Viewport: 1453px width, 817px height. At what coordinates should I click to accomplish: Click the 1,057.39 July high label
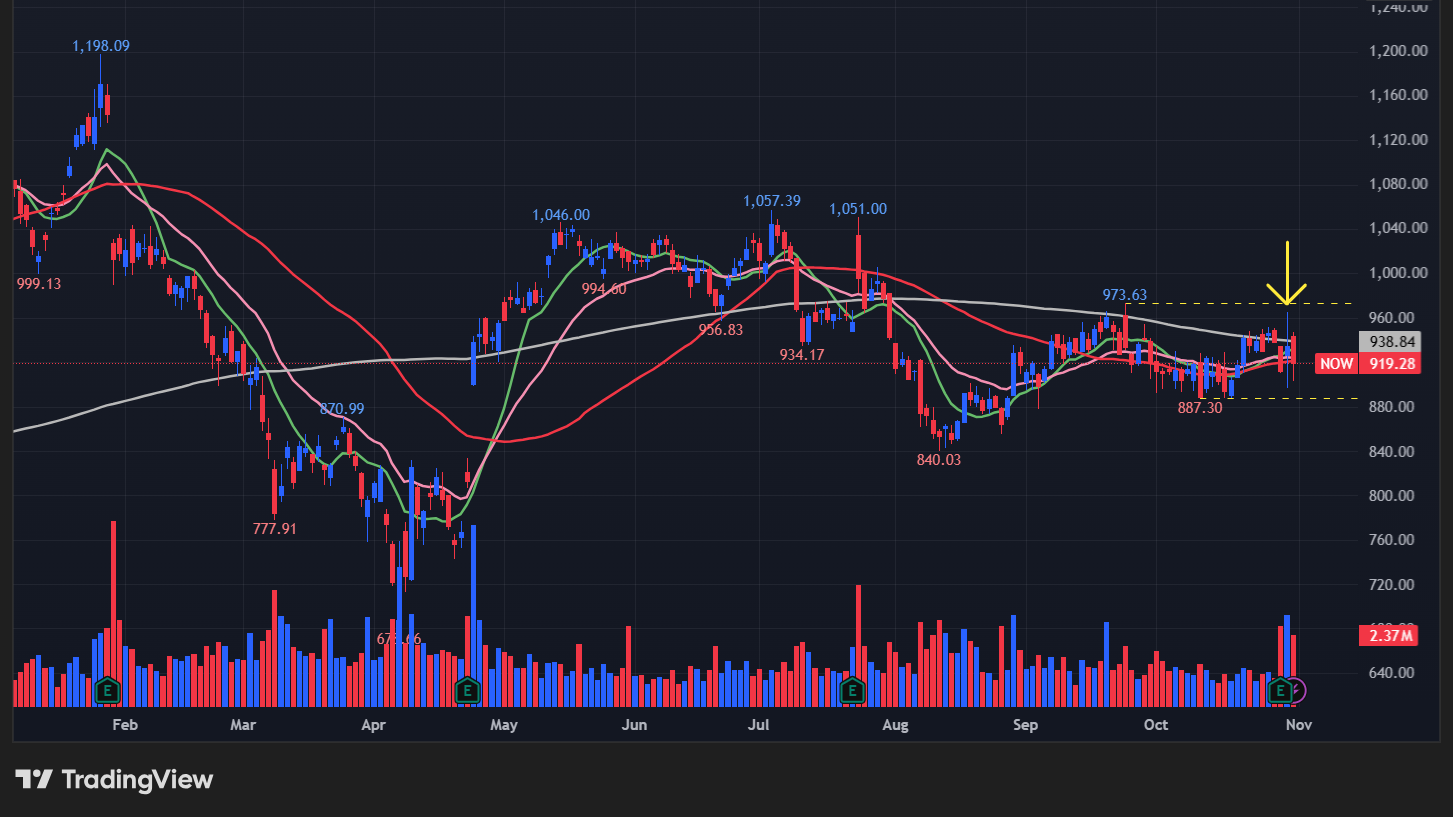coord(771,201)
